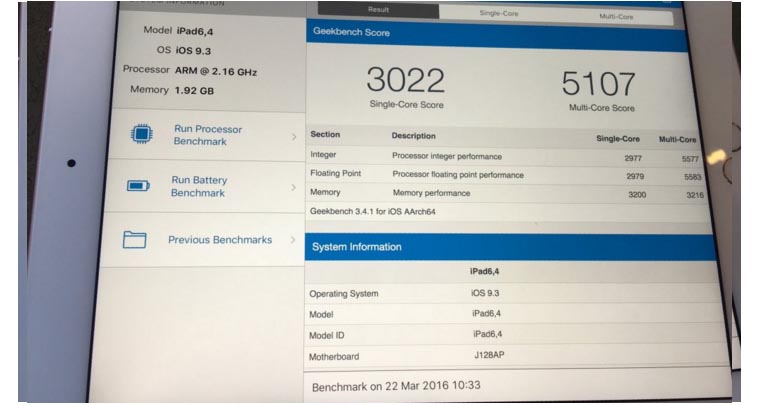Click Geekbench 3.4.1 for iOS AArch64 text
This screenshot has height=405, width=760.
(x=373, y=212)
